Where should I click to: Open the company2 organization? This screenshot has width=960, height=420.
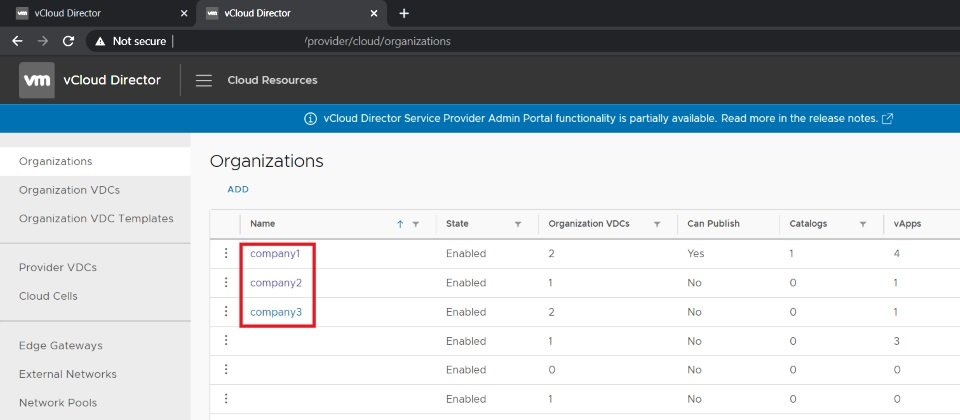[x=276, y=283]
